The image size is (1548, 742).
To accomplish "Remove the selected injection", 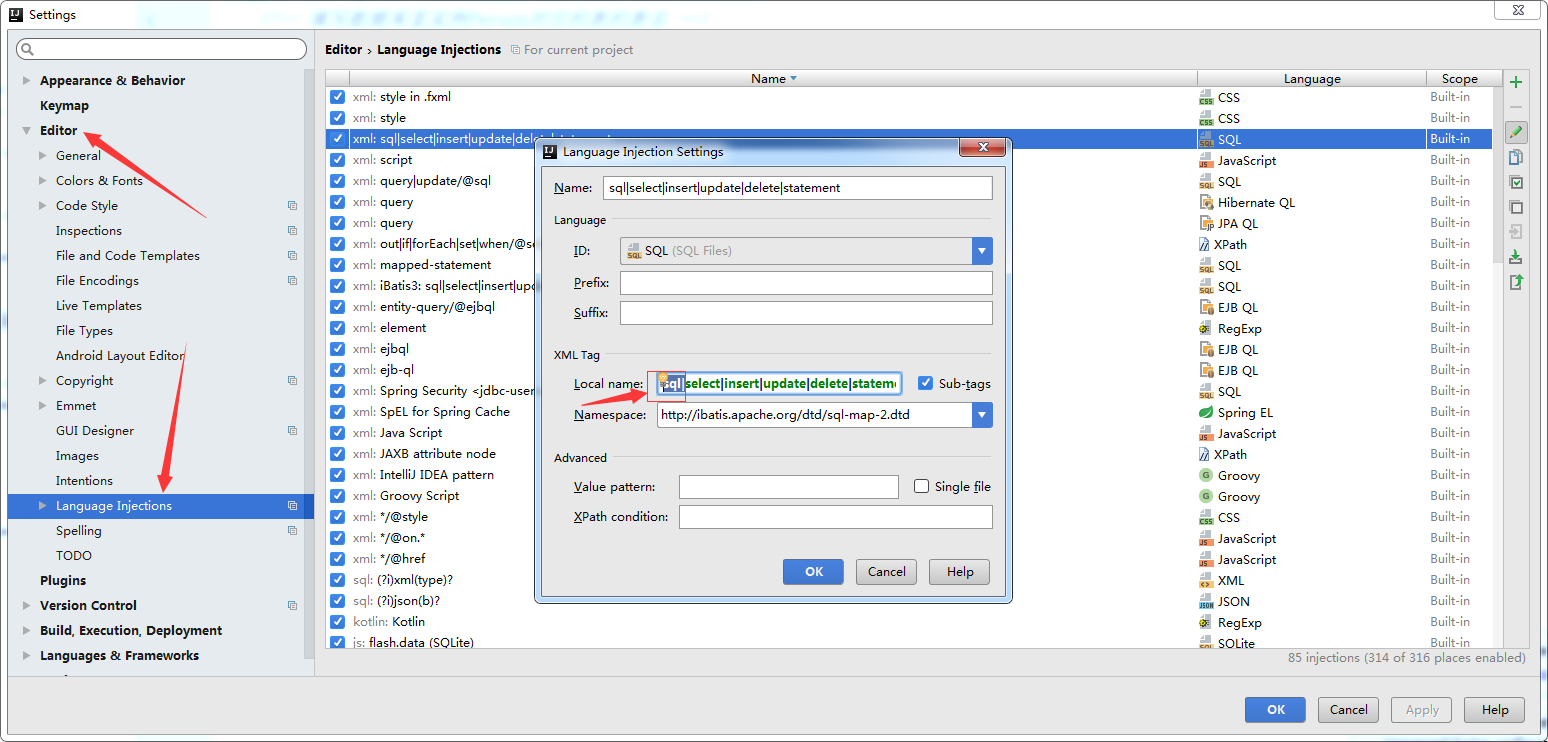I will 1516,107.
